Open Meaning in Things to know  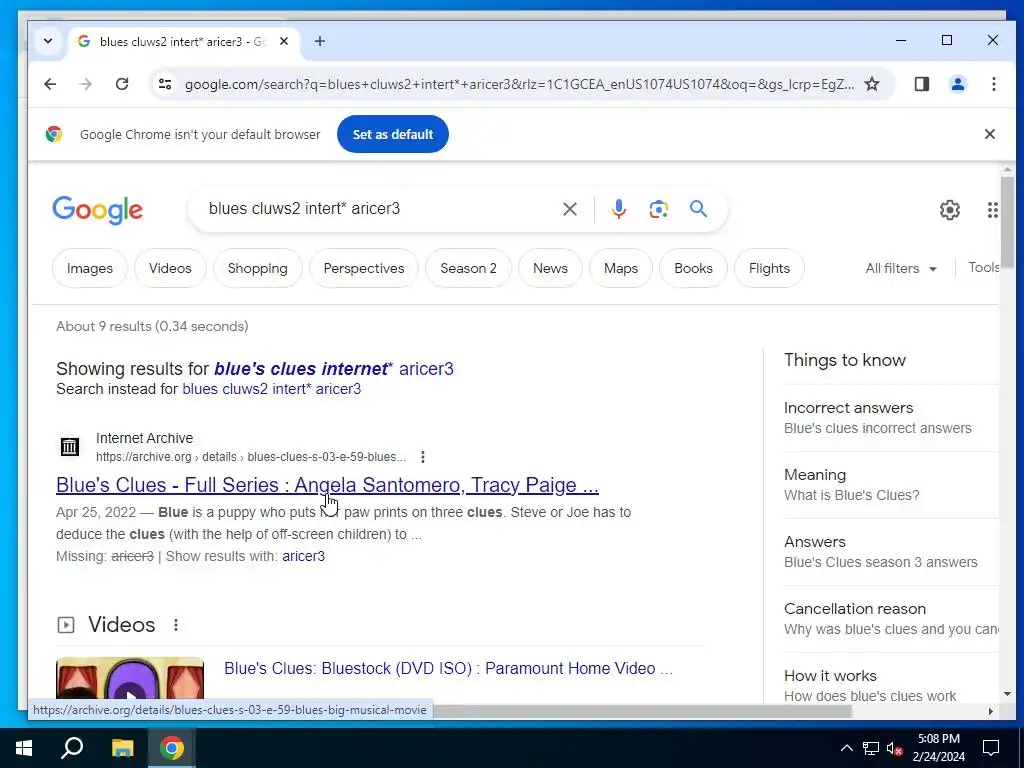(x=891, y=485)
